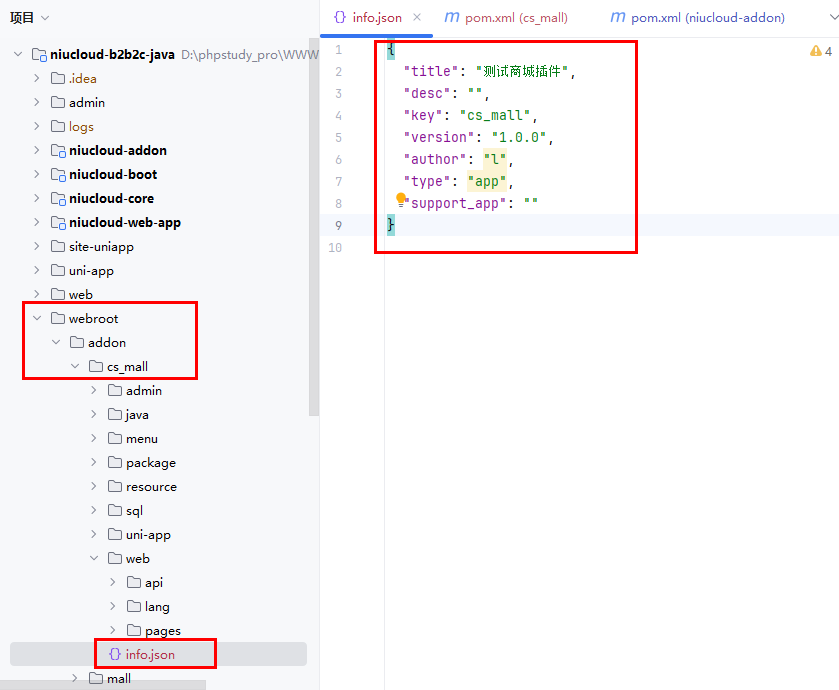Click the yellow lightbulb quick-fix icon
Viewport: 839px width, 690px height.
coord(401,201)
